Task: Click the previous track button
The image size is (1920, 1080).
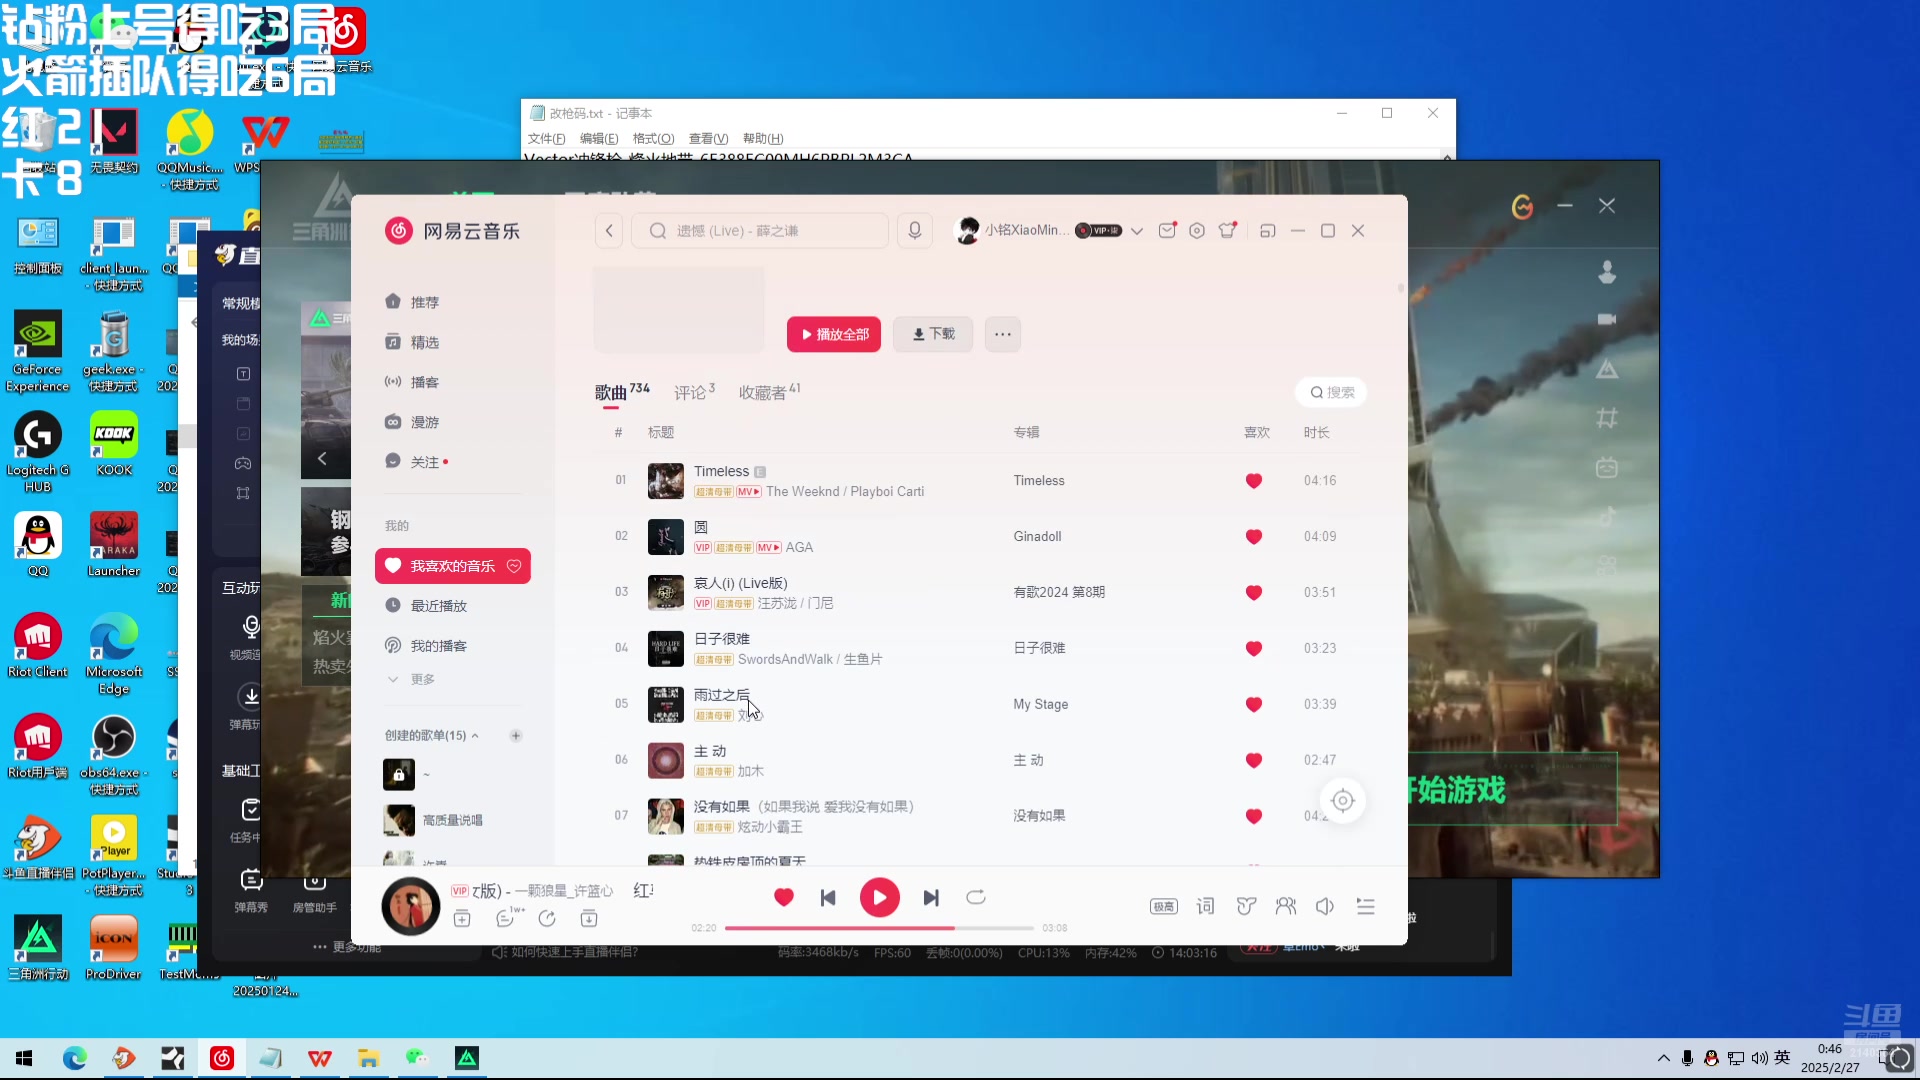Action: [828, 898]
